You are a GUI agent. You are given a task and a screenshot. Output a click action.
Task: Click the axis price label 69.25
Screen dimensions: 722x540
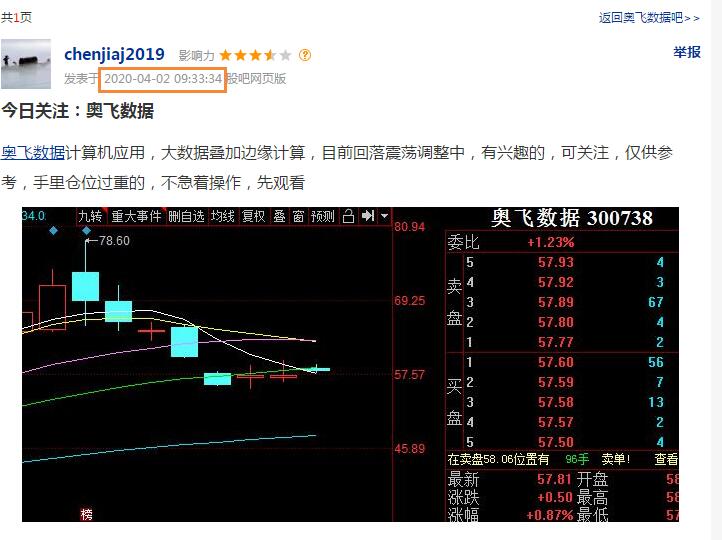pos(409,301)
